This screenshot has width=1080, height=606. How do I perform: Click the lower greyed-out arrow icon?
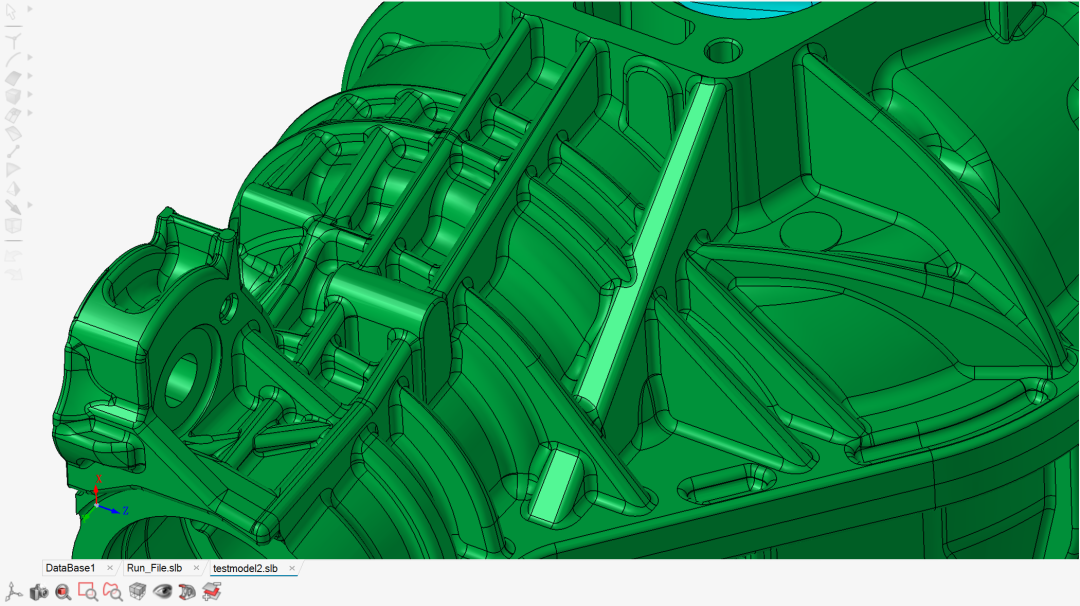(13, 274)
